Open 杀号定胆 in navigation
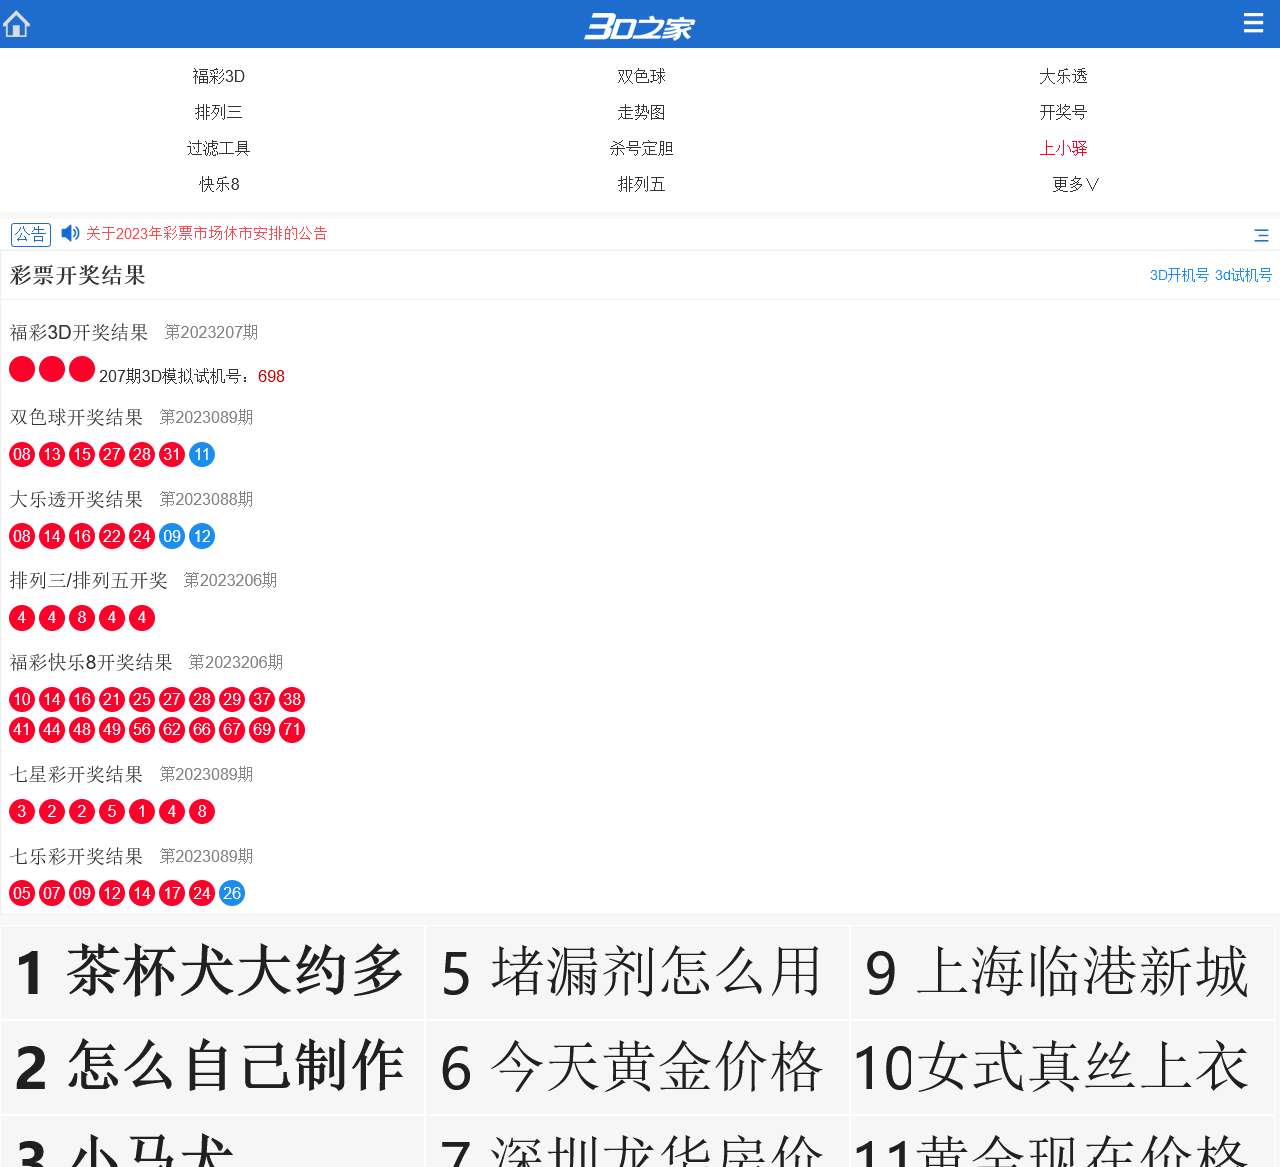The image size is (1280, 1167). click(641, 148)
